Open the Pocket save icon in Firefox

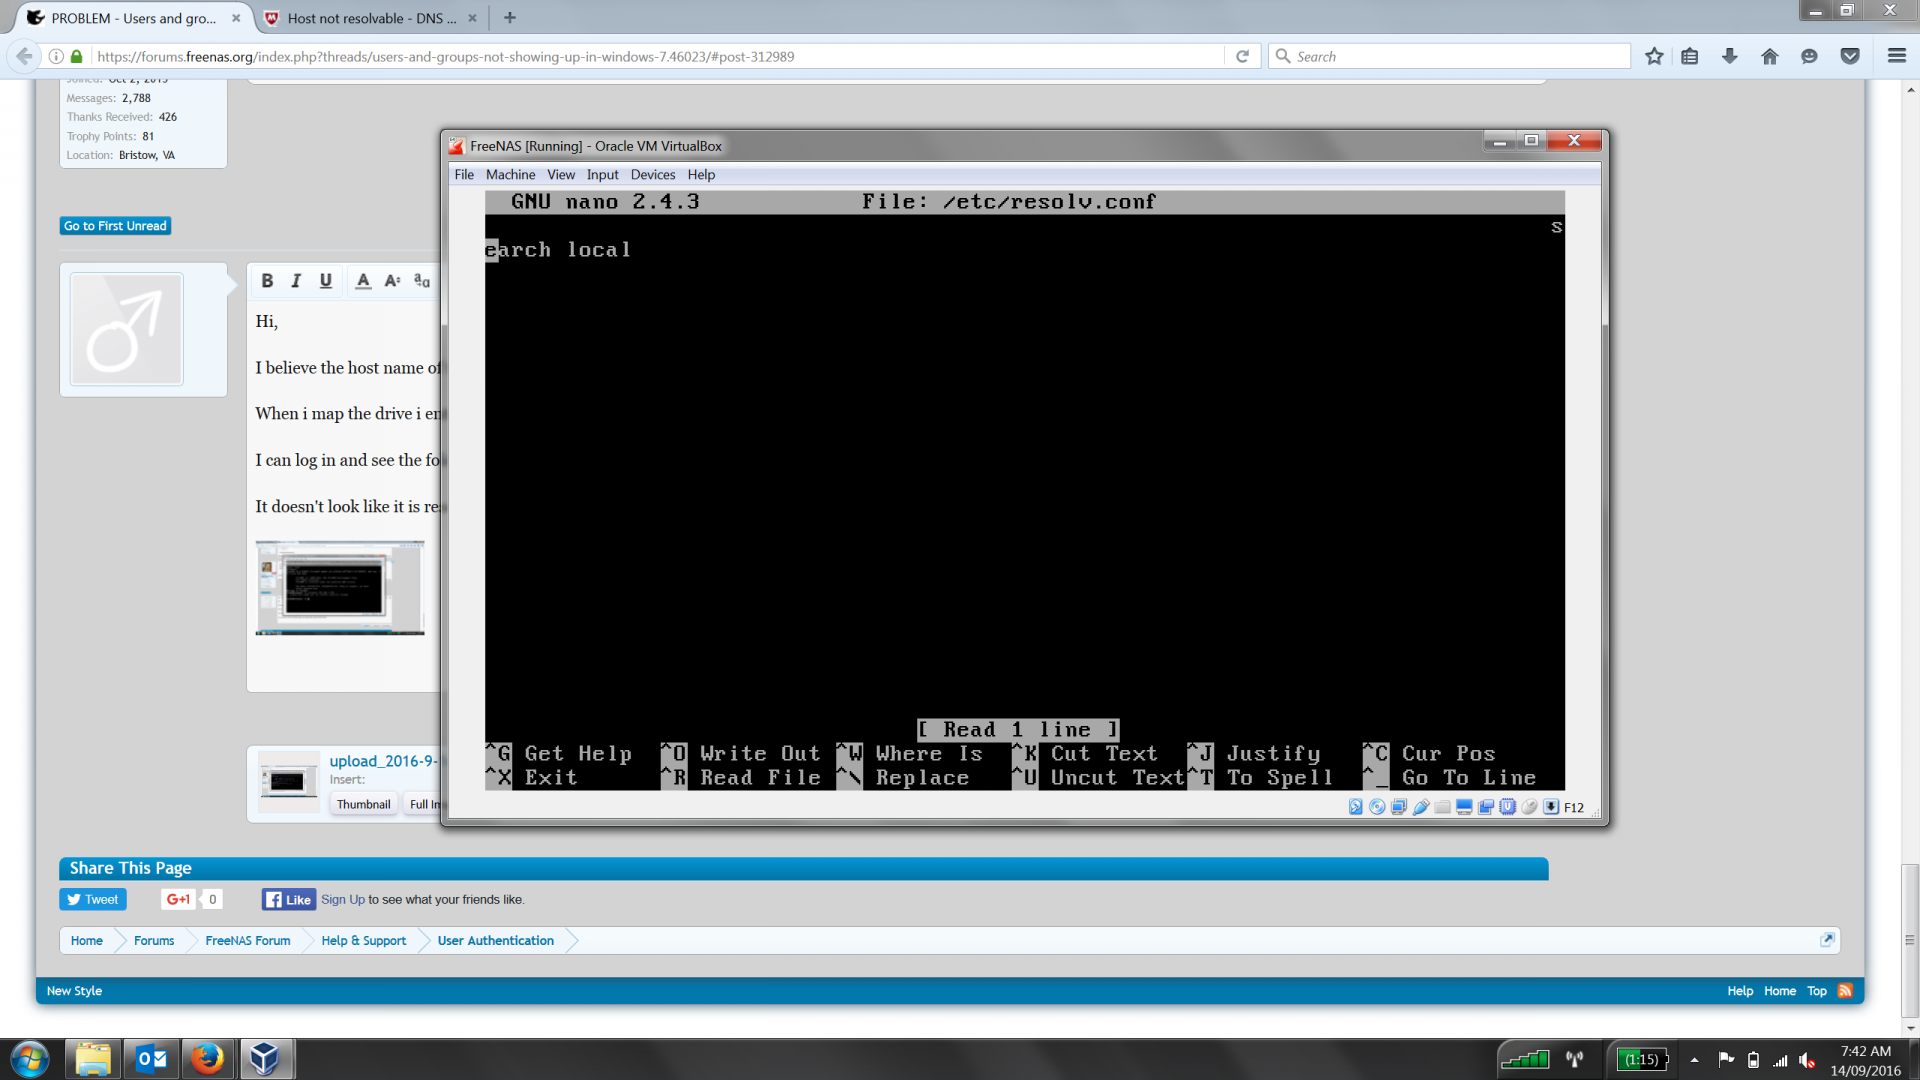(1850, 57)
